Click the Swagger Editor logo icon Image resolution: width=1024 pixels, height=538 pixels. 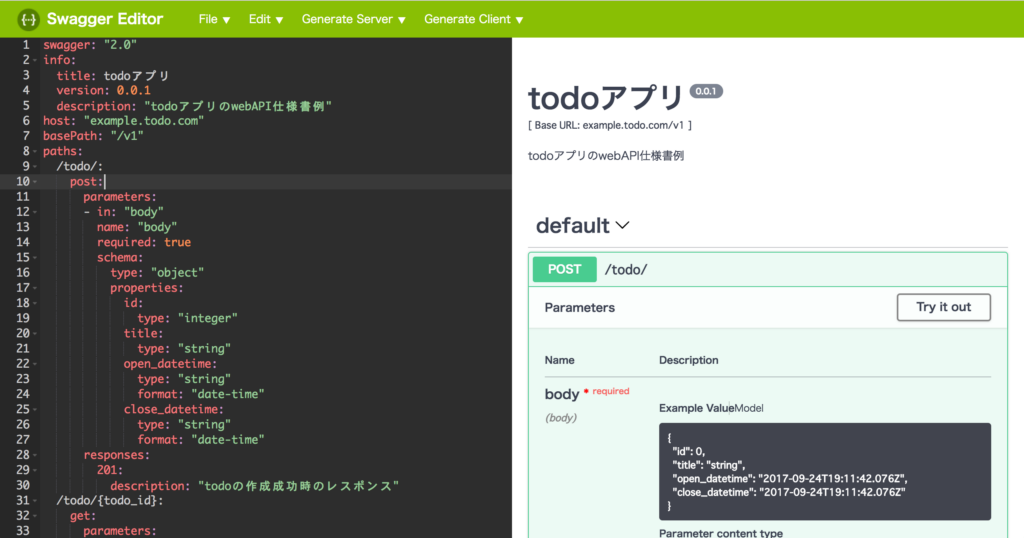click(x=29, y=19)
